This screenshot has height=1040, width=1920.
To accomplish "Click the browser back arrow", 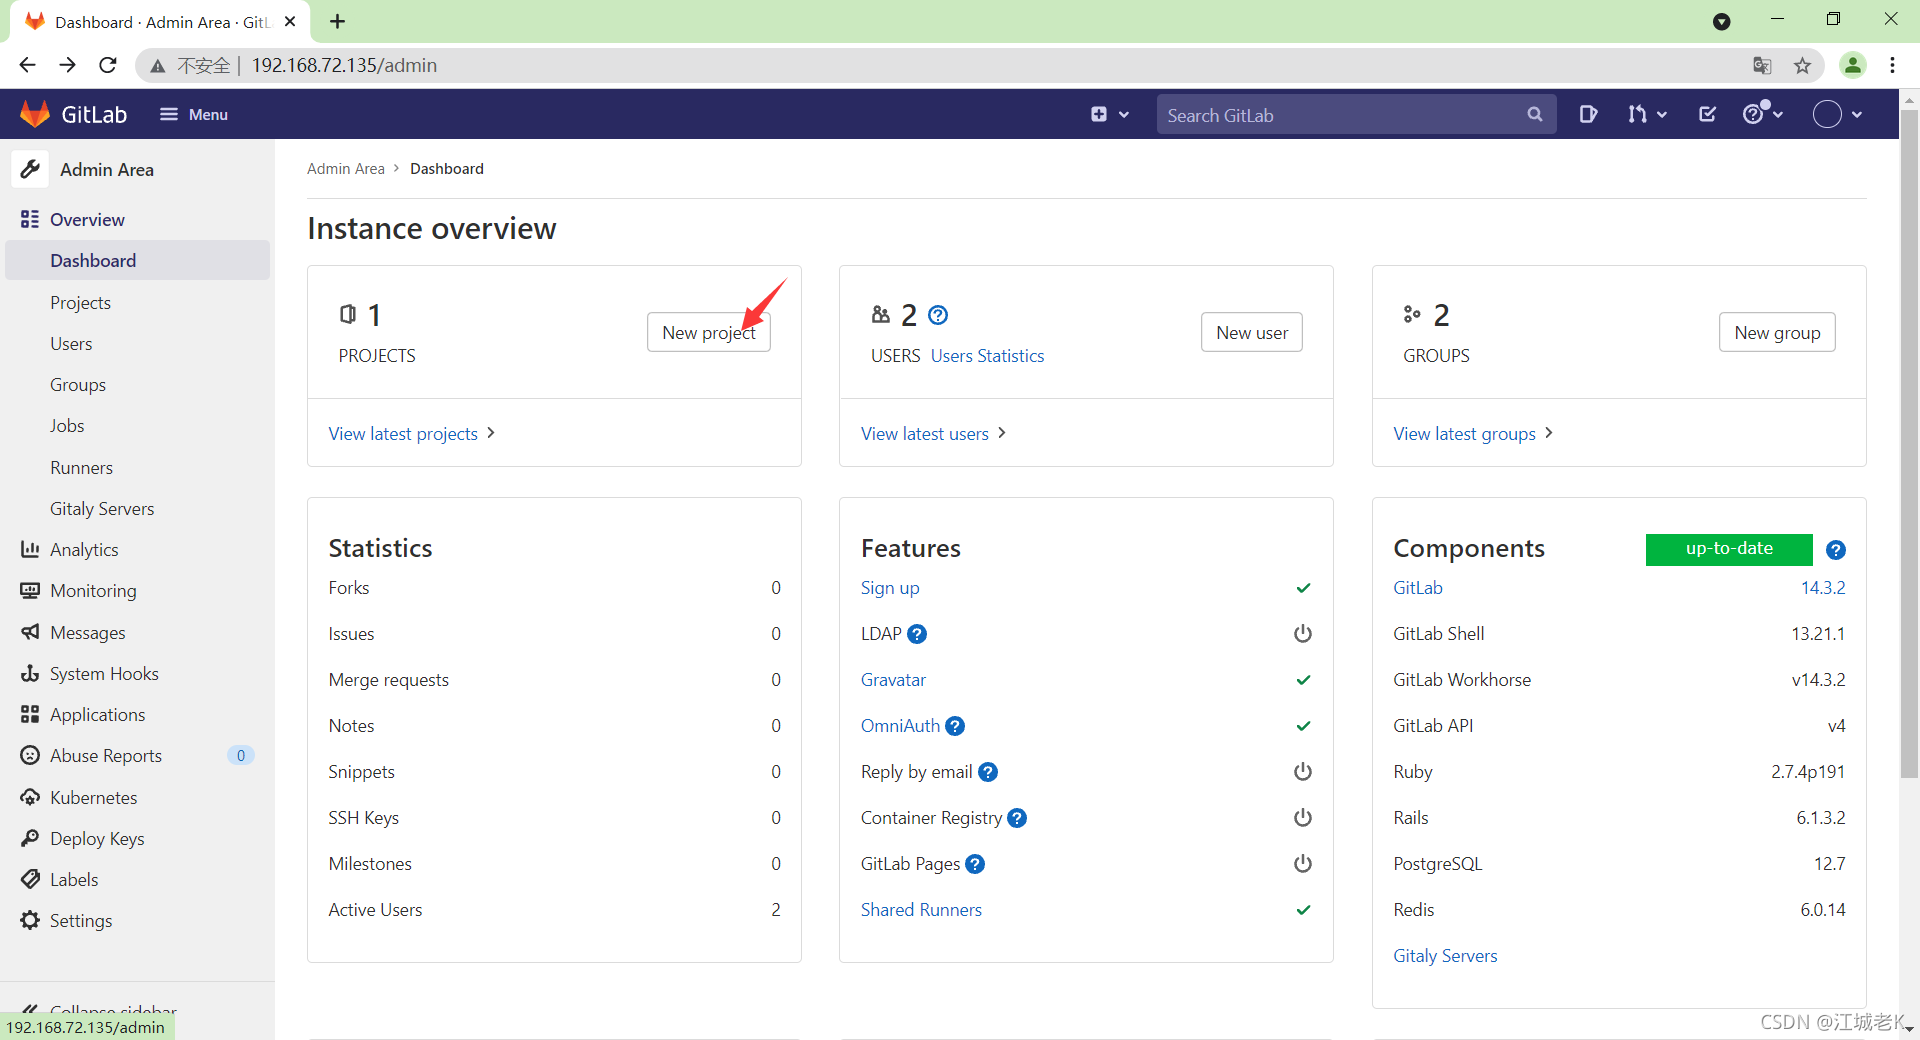I will click(x=27, y=65).
